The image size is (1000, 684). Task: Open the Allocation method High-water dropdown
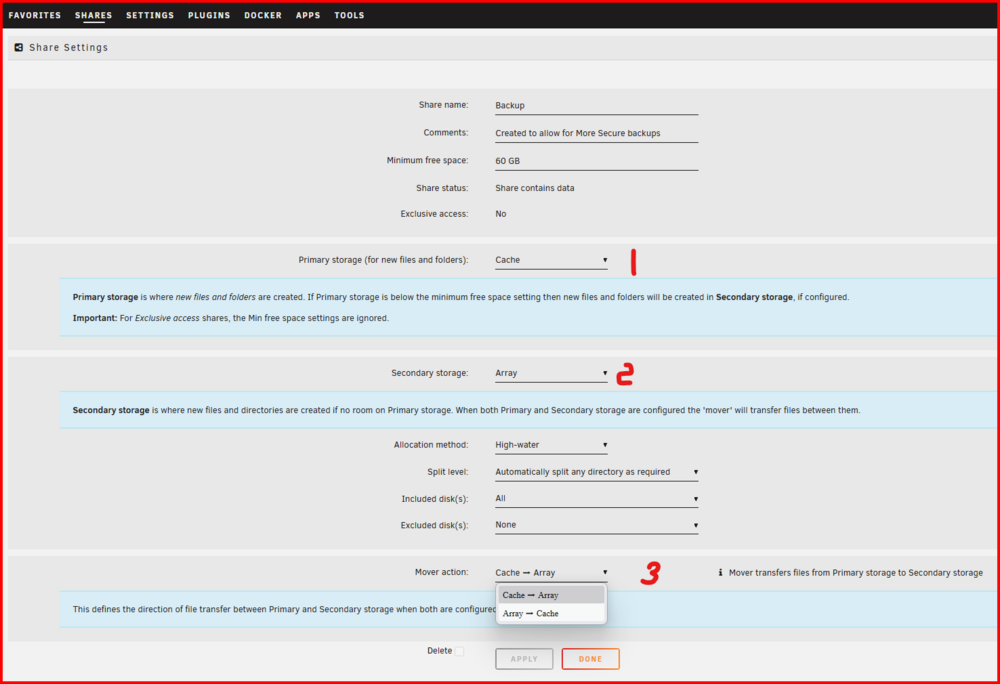point(551,445)
